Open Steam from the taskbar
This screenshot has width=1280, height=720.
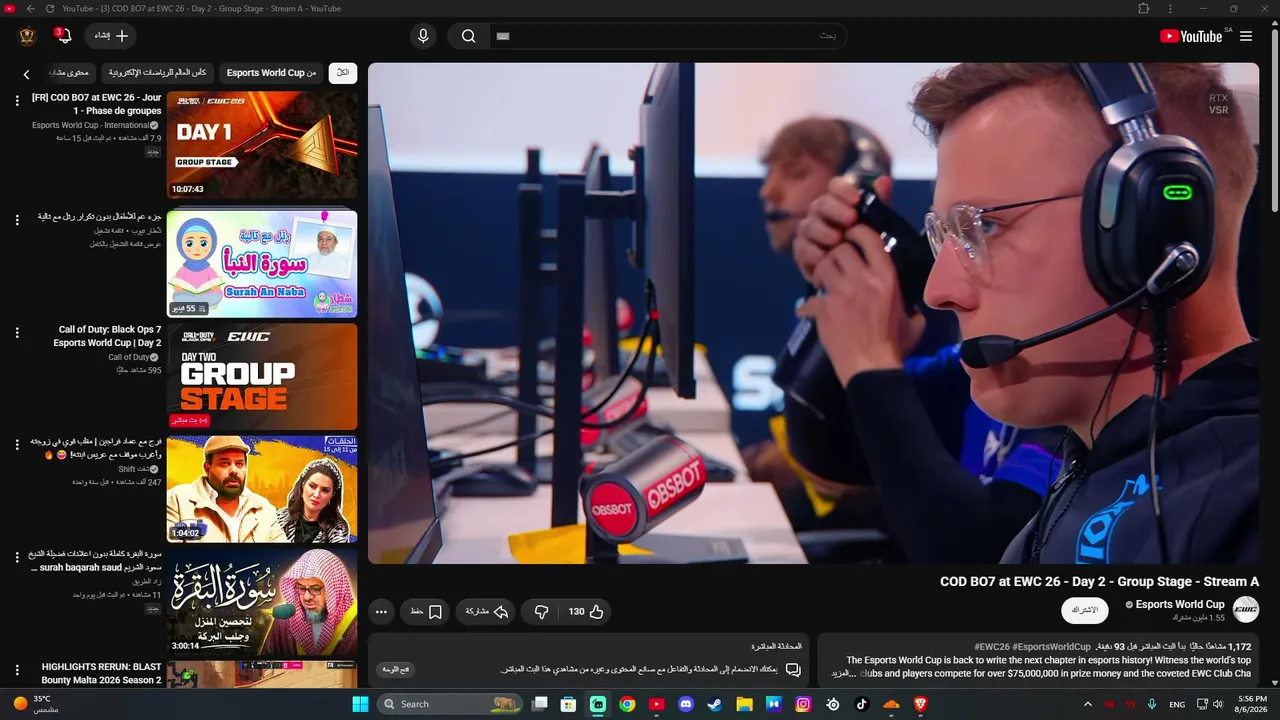click(715, 704)
